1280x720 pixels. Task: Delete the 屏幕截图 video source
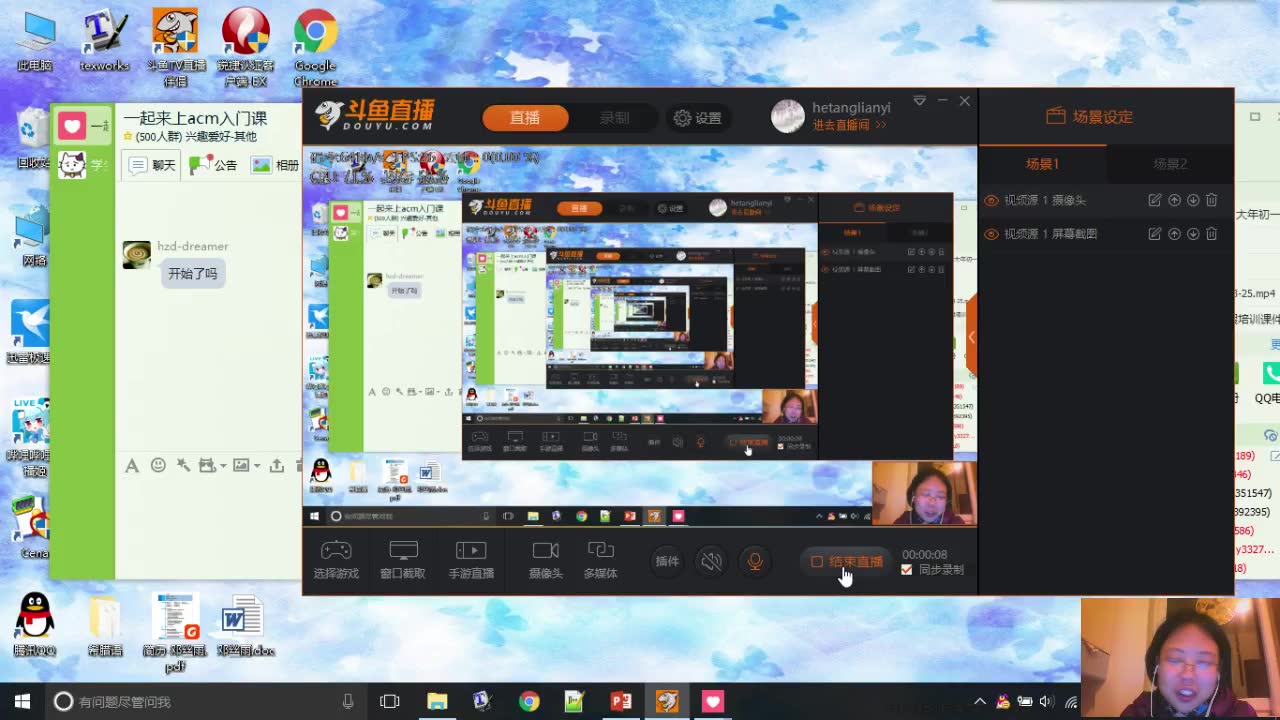(1211, 233)
